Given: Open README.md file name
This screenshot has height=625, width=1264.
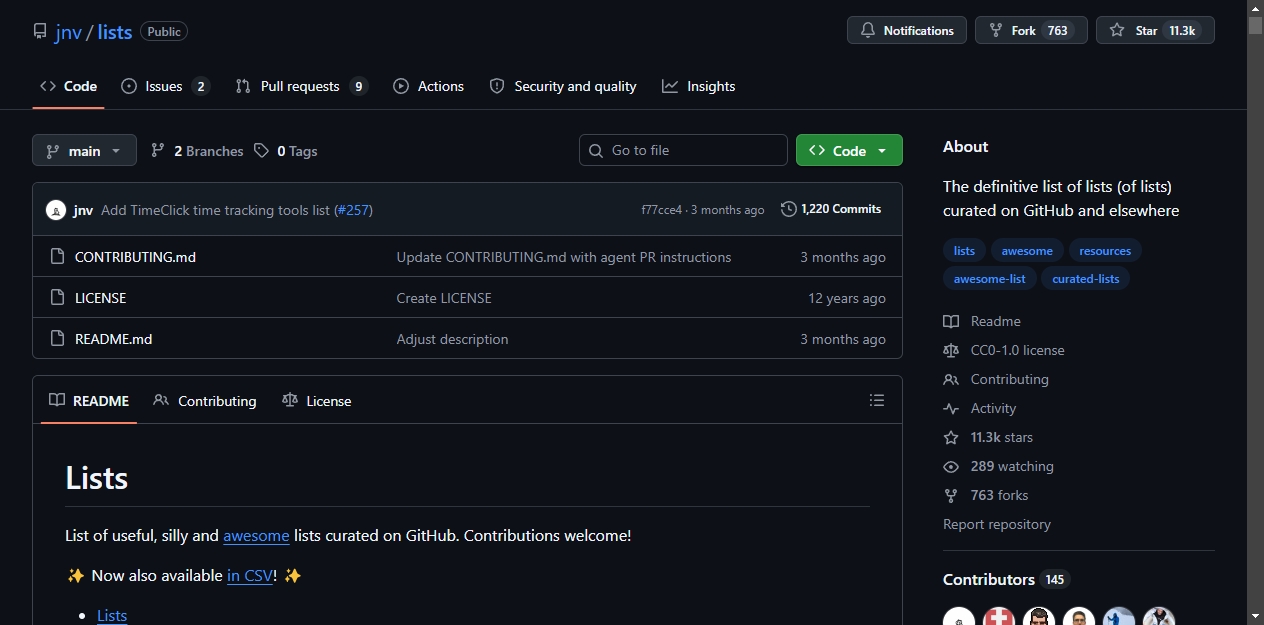Looking at the screenshot, I should click(x=114, y=339).
